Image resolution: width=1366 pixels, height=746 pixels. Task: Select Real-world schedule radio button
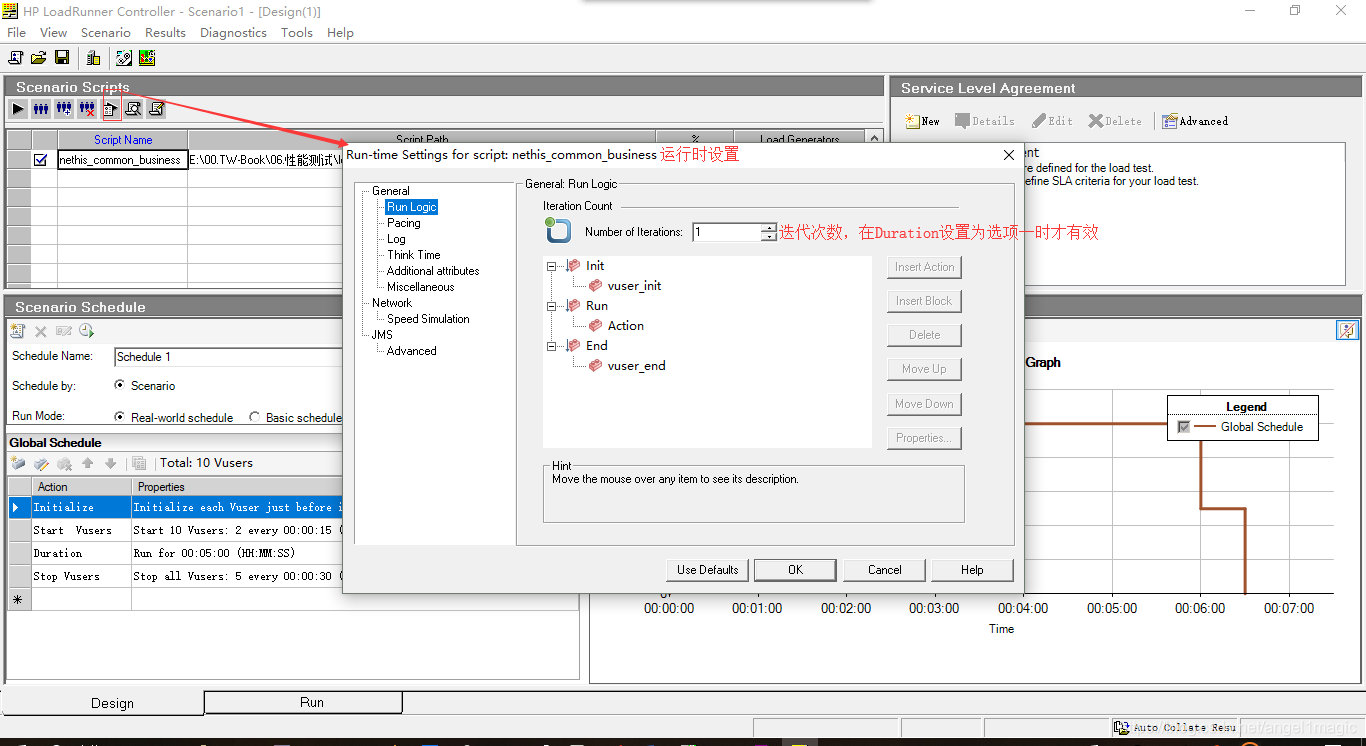point(120,417)
